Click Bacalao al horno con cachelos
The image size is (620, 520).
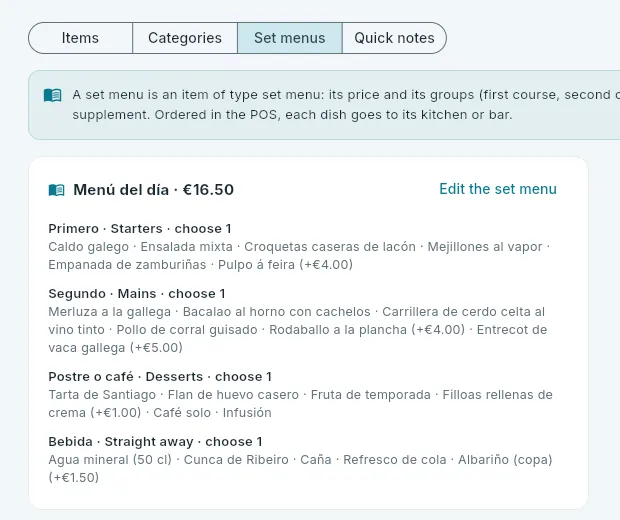tap(276, 312)
